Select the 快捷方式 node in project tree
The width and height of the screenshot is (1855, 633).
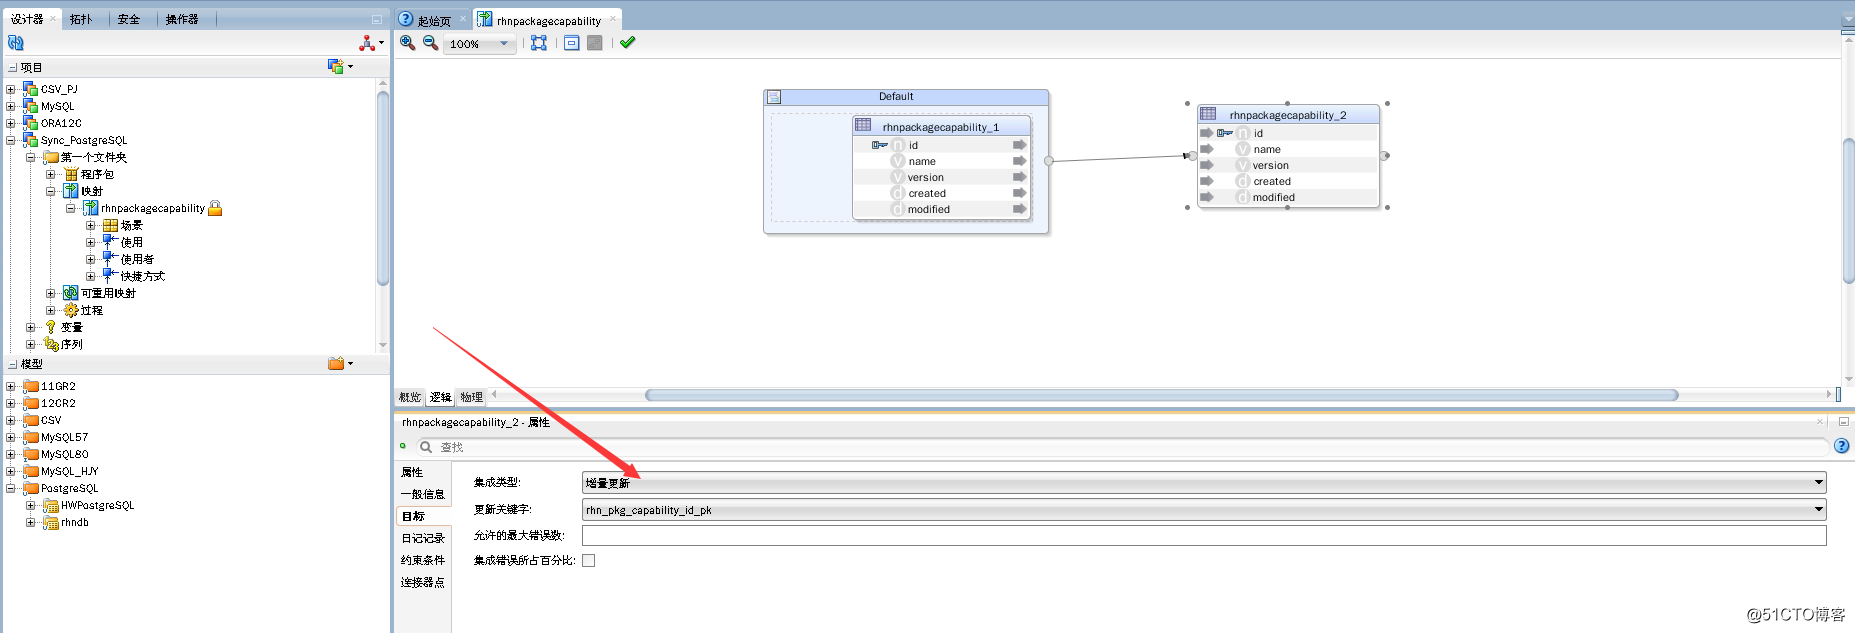[x=143, y=276]
